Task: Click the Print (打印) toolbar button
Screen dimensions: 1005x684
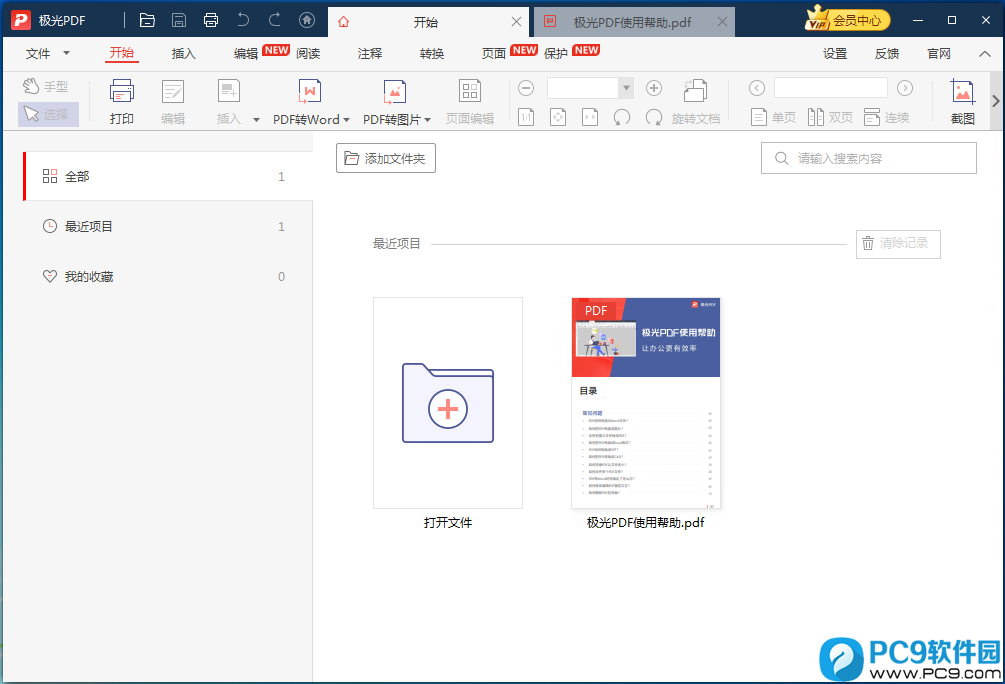Action: (122, 102)
